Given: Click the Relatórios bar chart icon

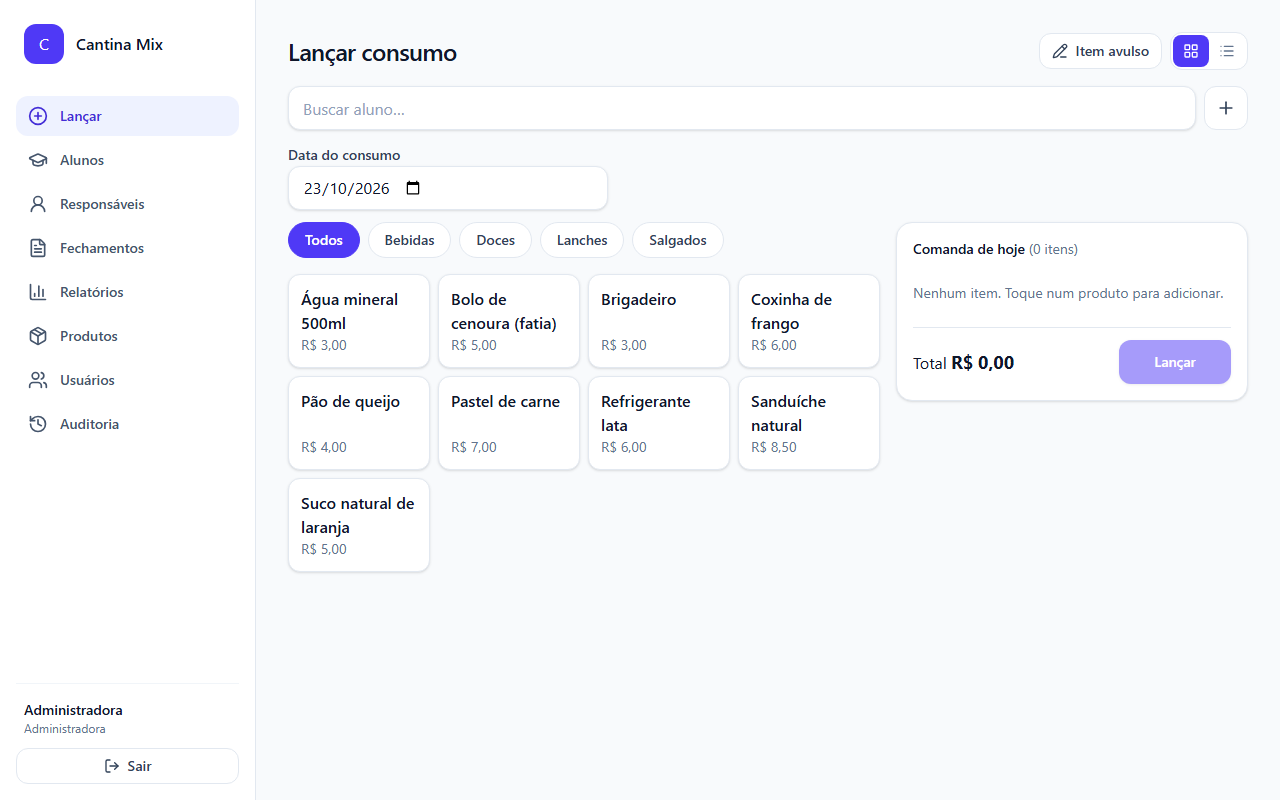Looking at the screenshot, I should click(38, 292).
